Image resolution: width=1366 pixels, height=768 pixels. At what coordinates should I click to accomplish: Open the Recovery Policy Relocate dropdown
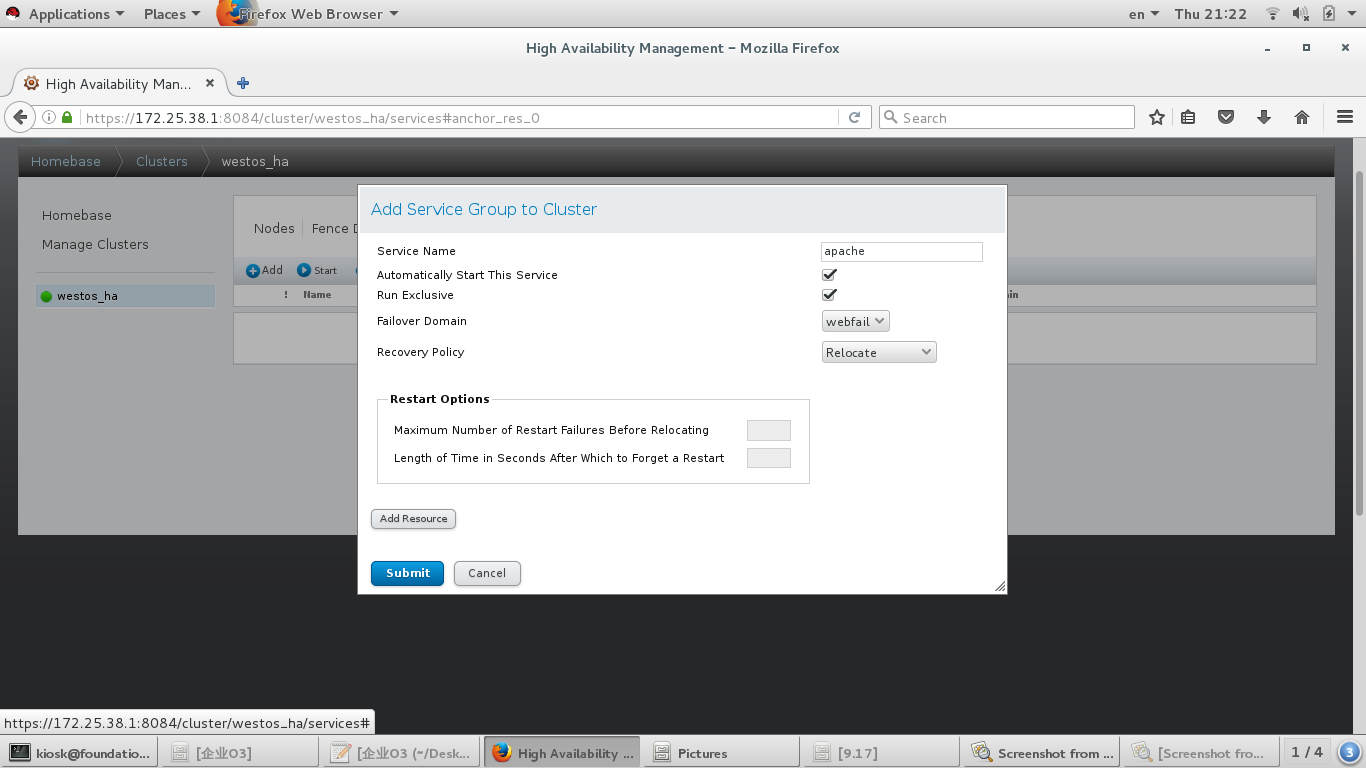879,352
